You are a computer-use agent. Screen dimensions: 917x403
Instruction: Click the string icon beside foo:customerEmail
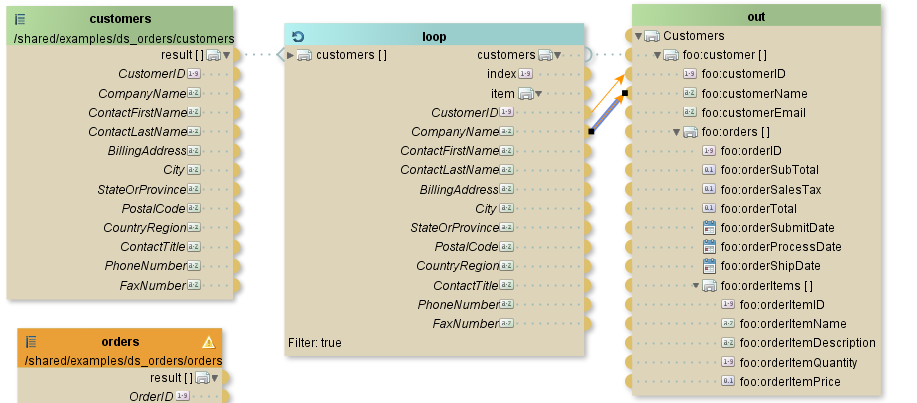[690, 112]
